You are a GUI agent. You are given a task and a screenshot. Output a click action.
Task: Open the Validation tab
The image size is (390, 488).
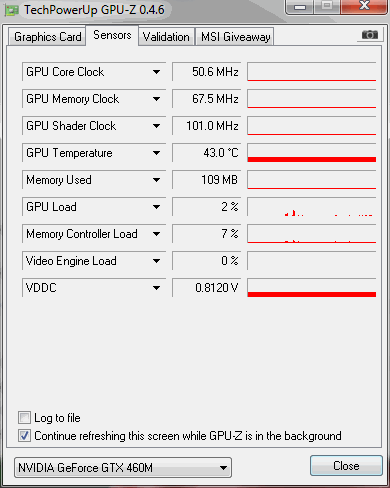click(166, 37)
